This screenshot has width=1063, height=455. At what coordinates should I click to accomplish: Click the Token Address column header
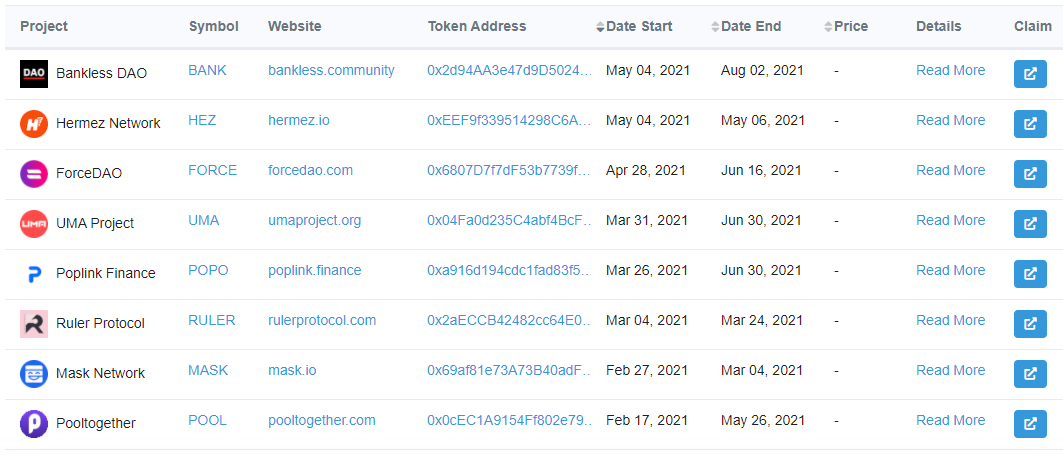coord(477,26)
